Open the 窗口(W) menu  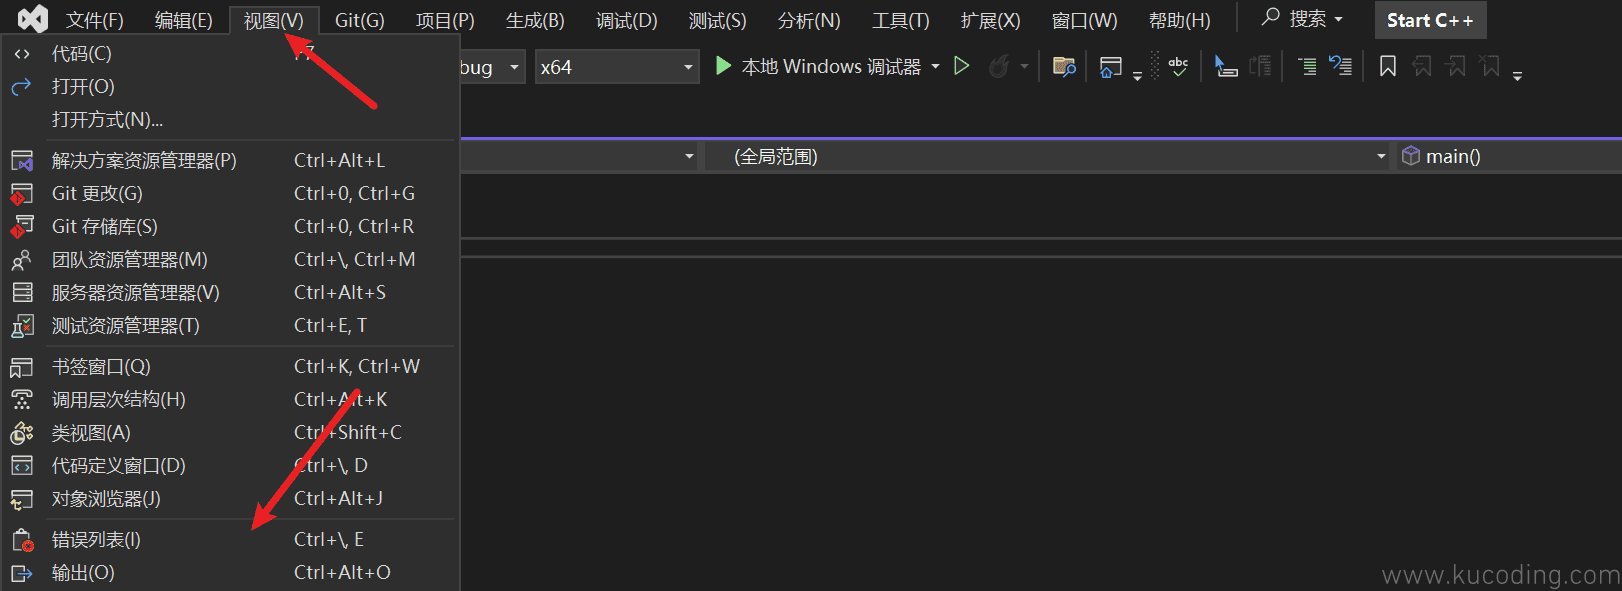[1084, 21]
